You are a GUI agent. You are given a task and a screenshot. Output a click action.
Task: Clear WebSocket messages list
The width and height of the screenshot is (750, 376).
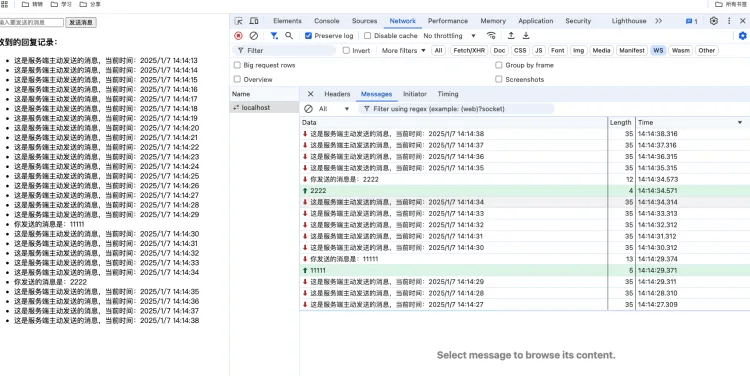pos(309,109)
